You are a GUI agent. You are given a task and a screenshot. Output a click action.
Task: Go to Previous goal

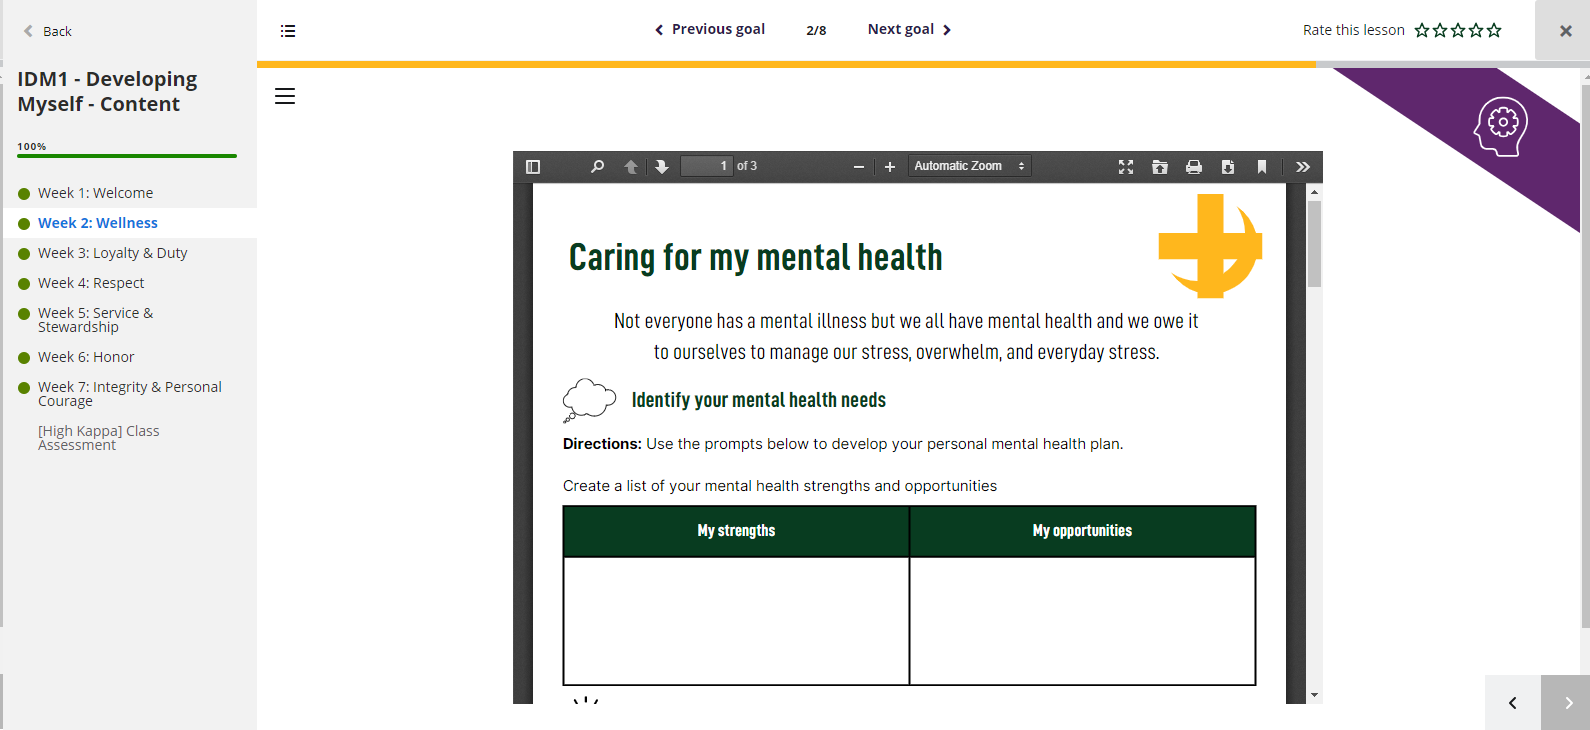coord(710,29)
